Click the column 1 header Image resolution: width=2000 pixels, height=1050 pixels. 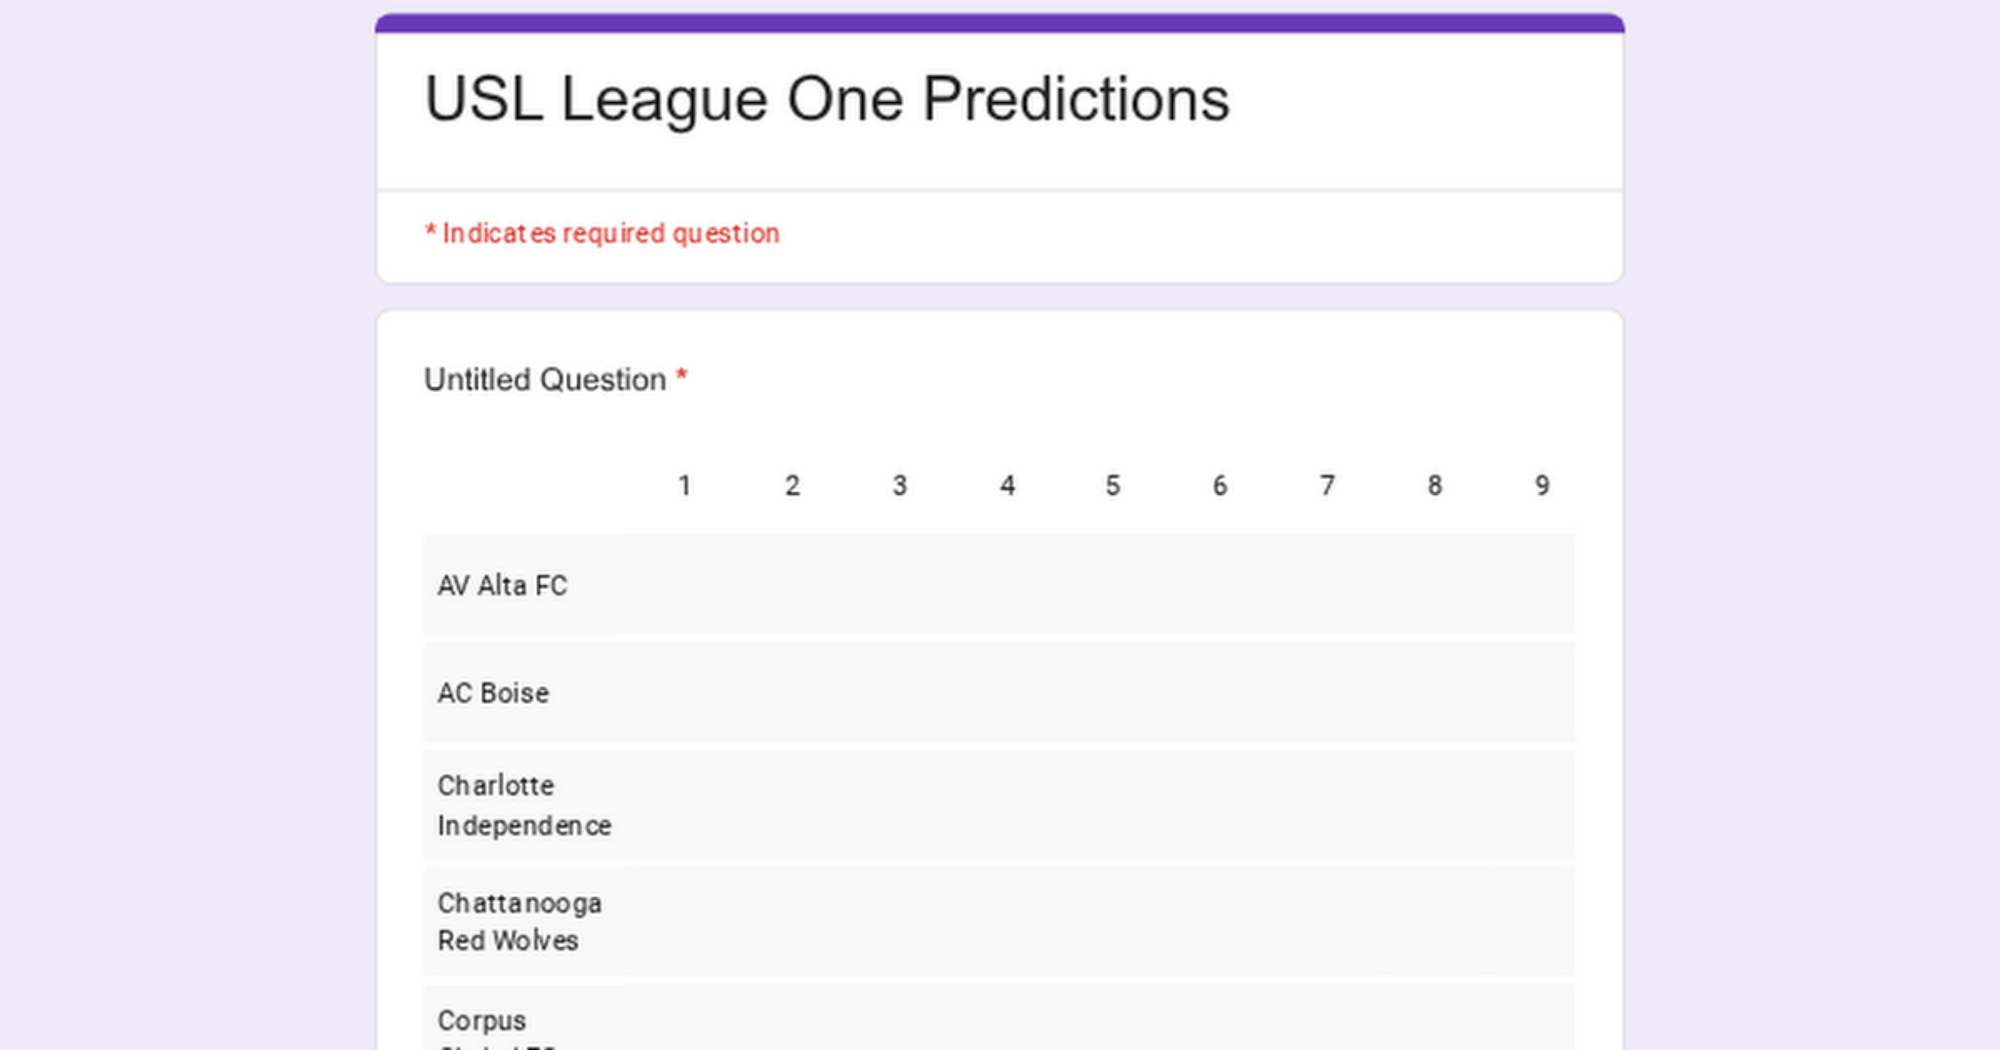click(x=685, y=486)
